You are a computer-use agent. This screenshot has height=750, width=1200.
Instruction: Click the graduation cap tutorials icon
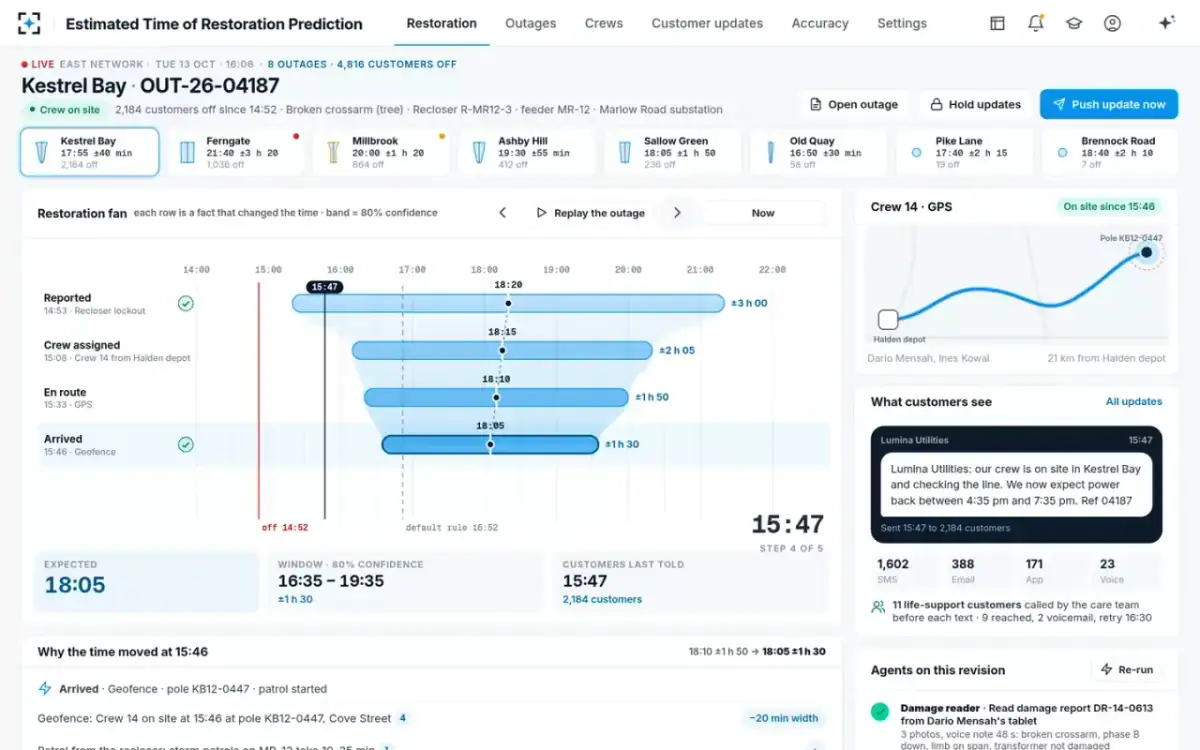tap(1074, 23)
